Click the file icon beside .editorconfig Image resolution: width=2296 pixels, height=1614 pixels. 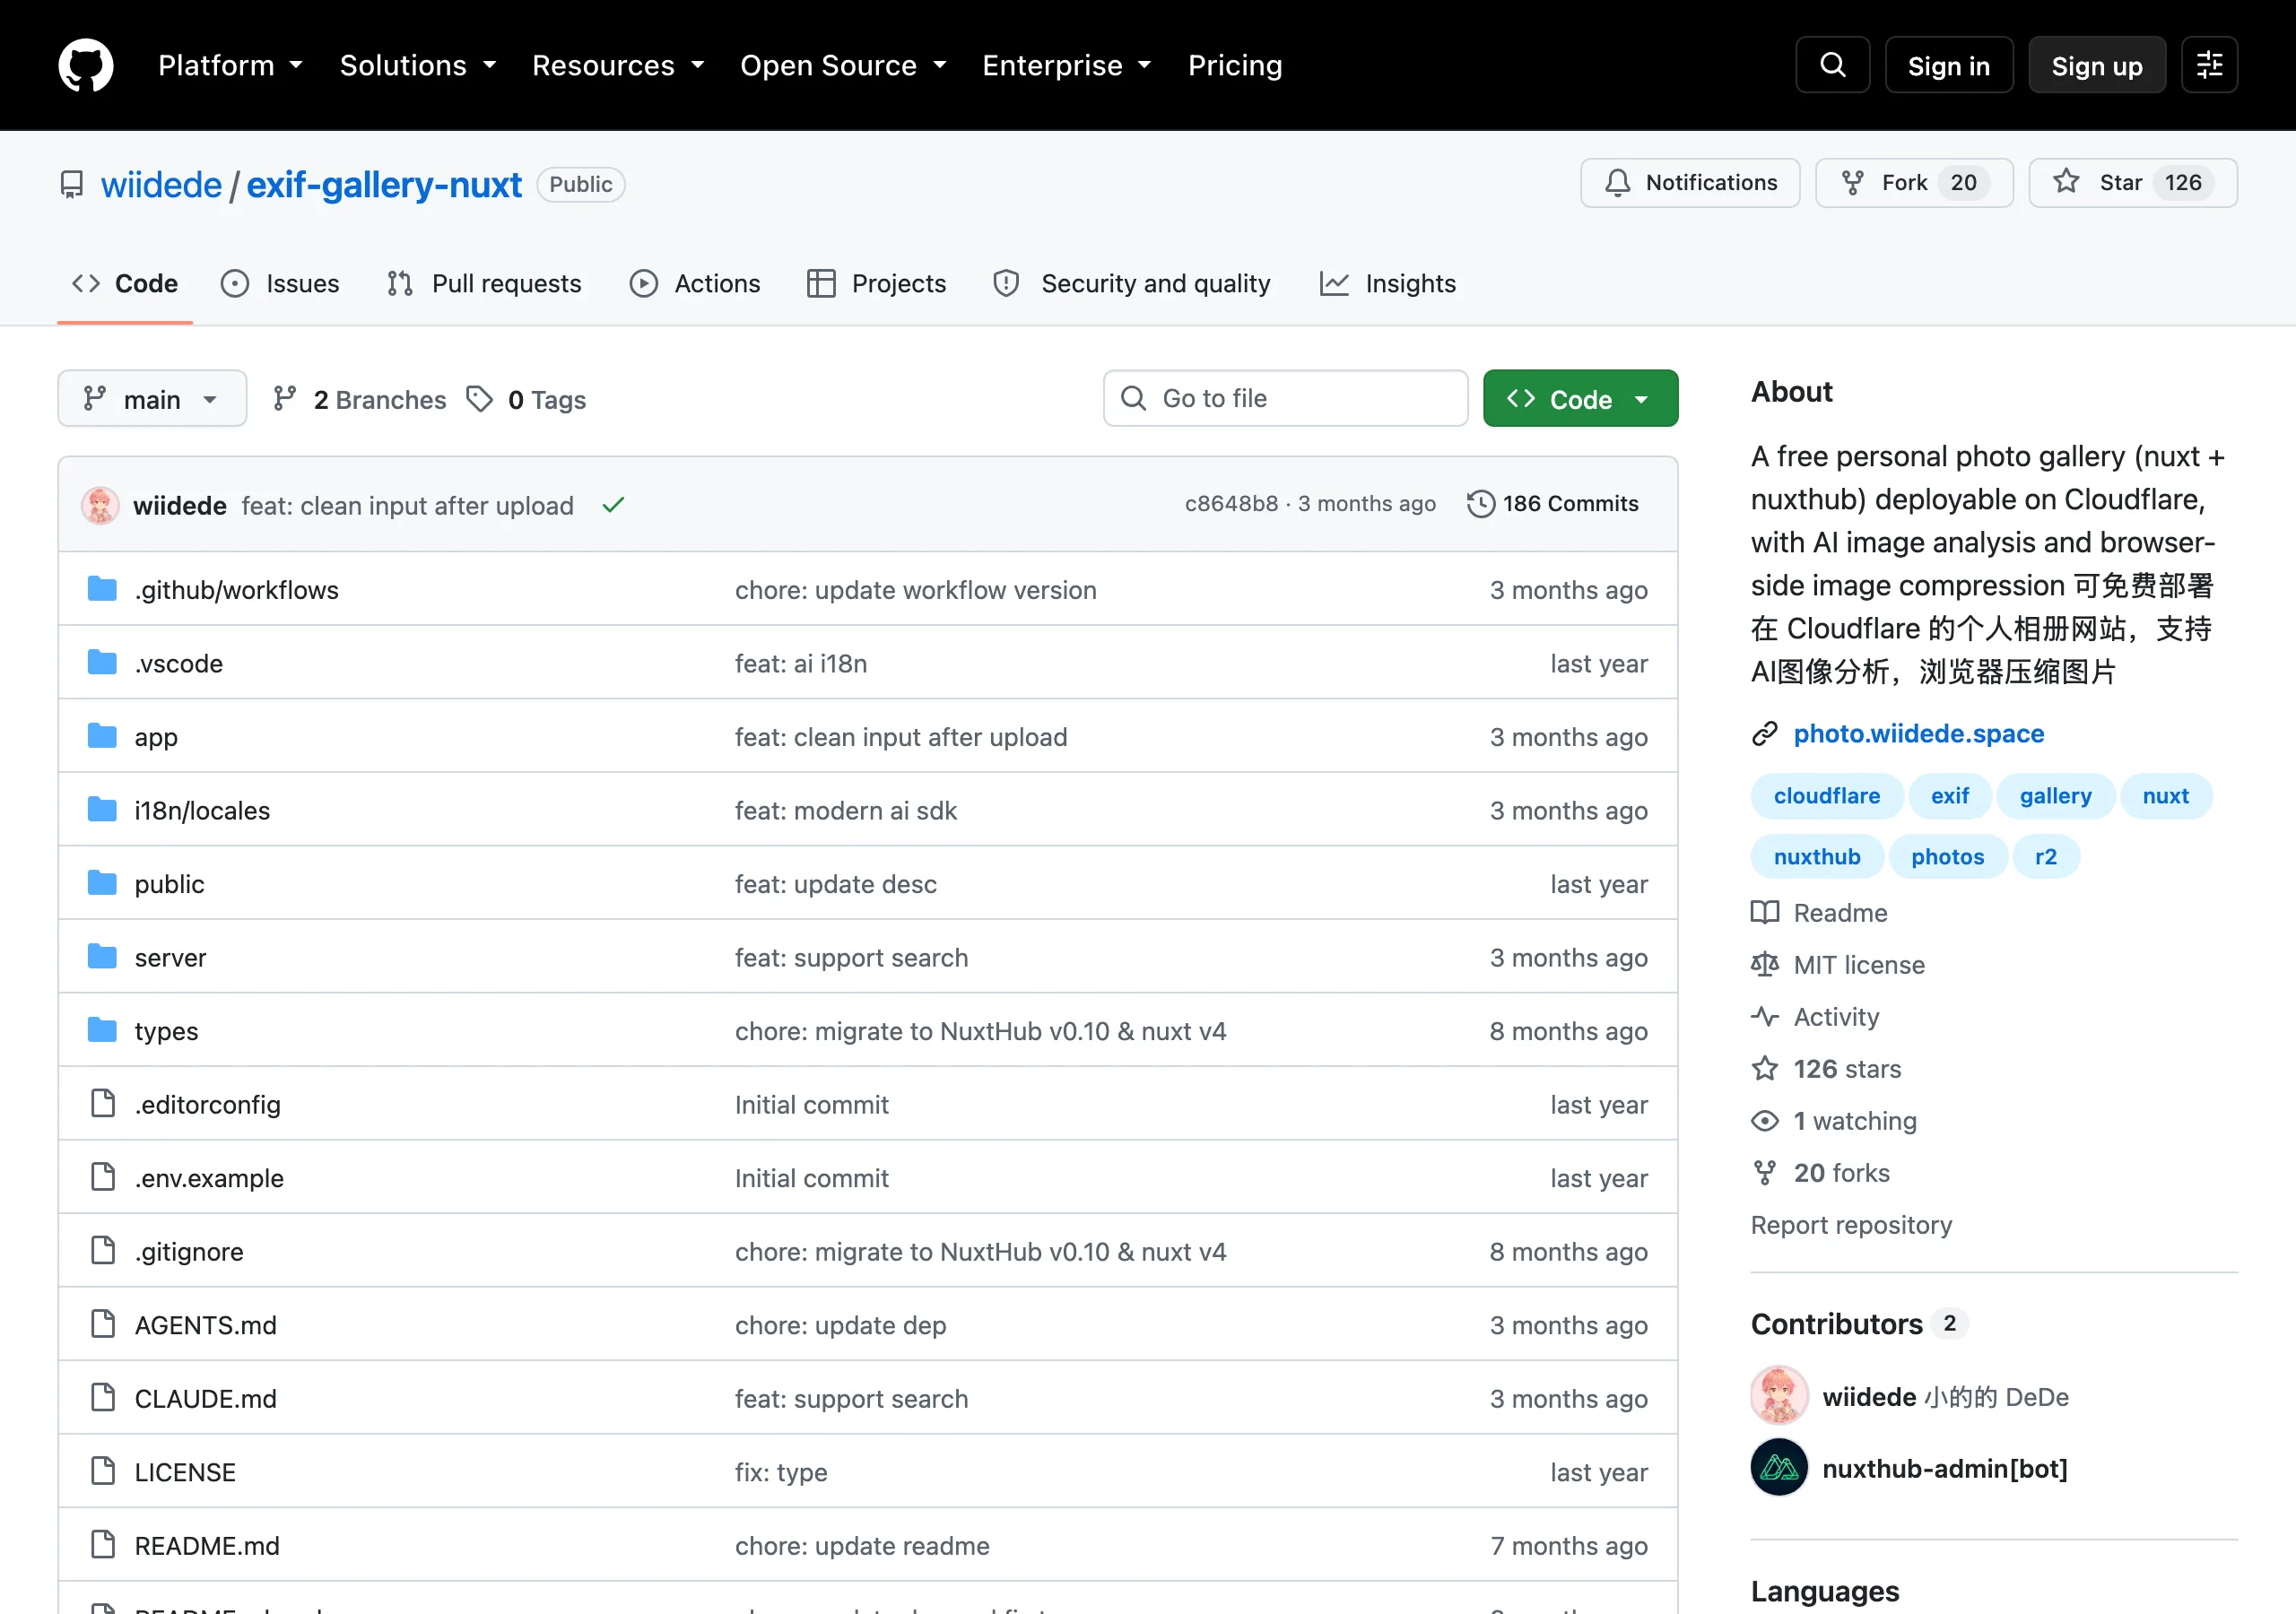tap(103, 1103)
